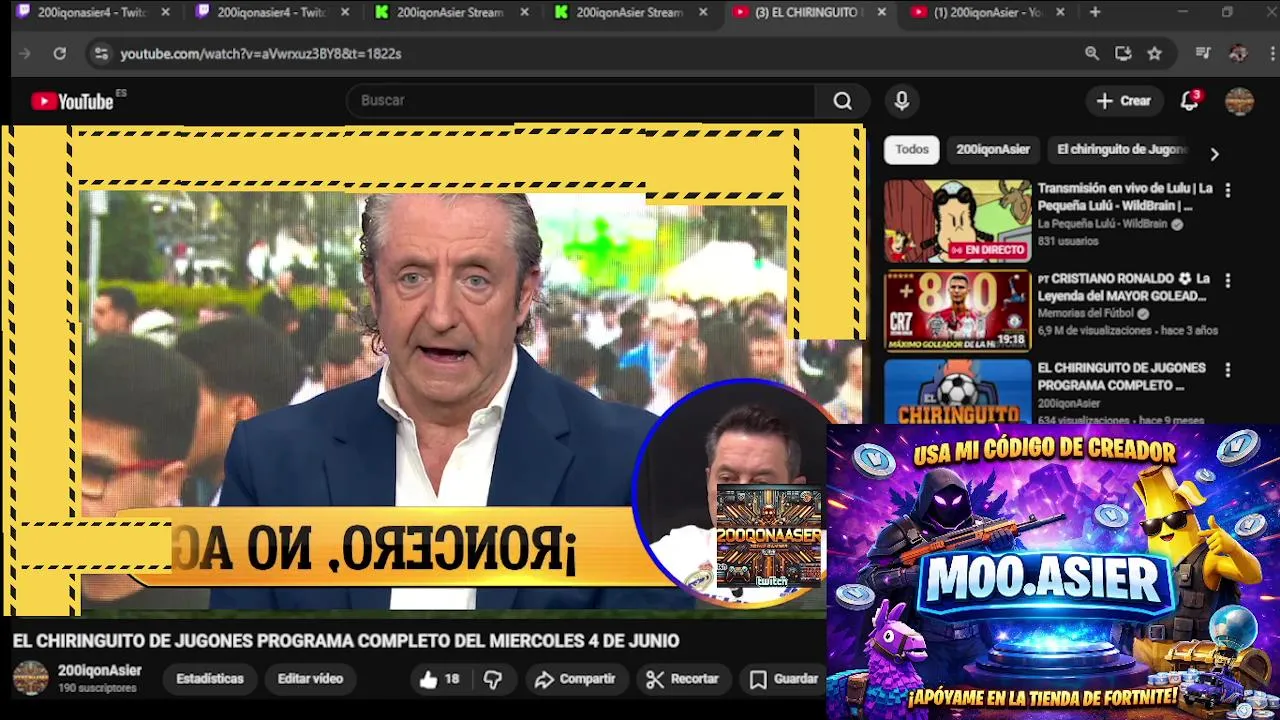Open the 200iqonAsier channel avatar under video

pyautogui.click(x=30, y=678)
